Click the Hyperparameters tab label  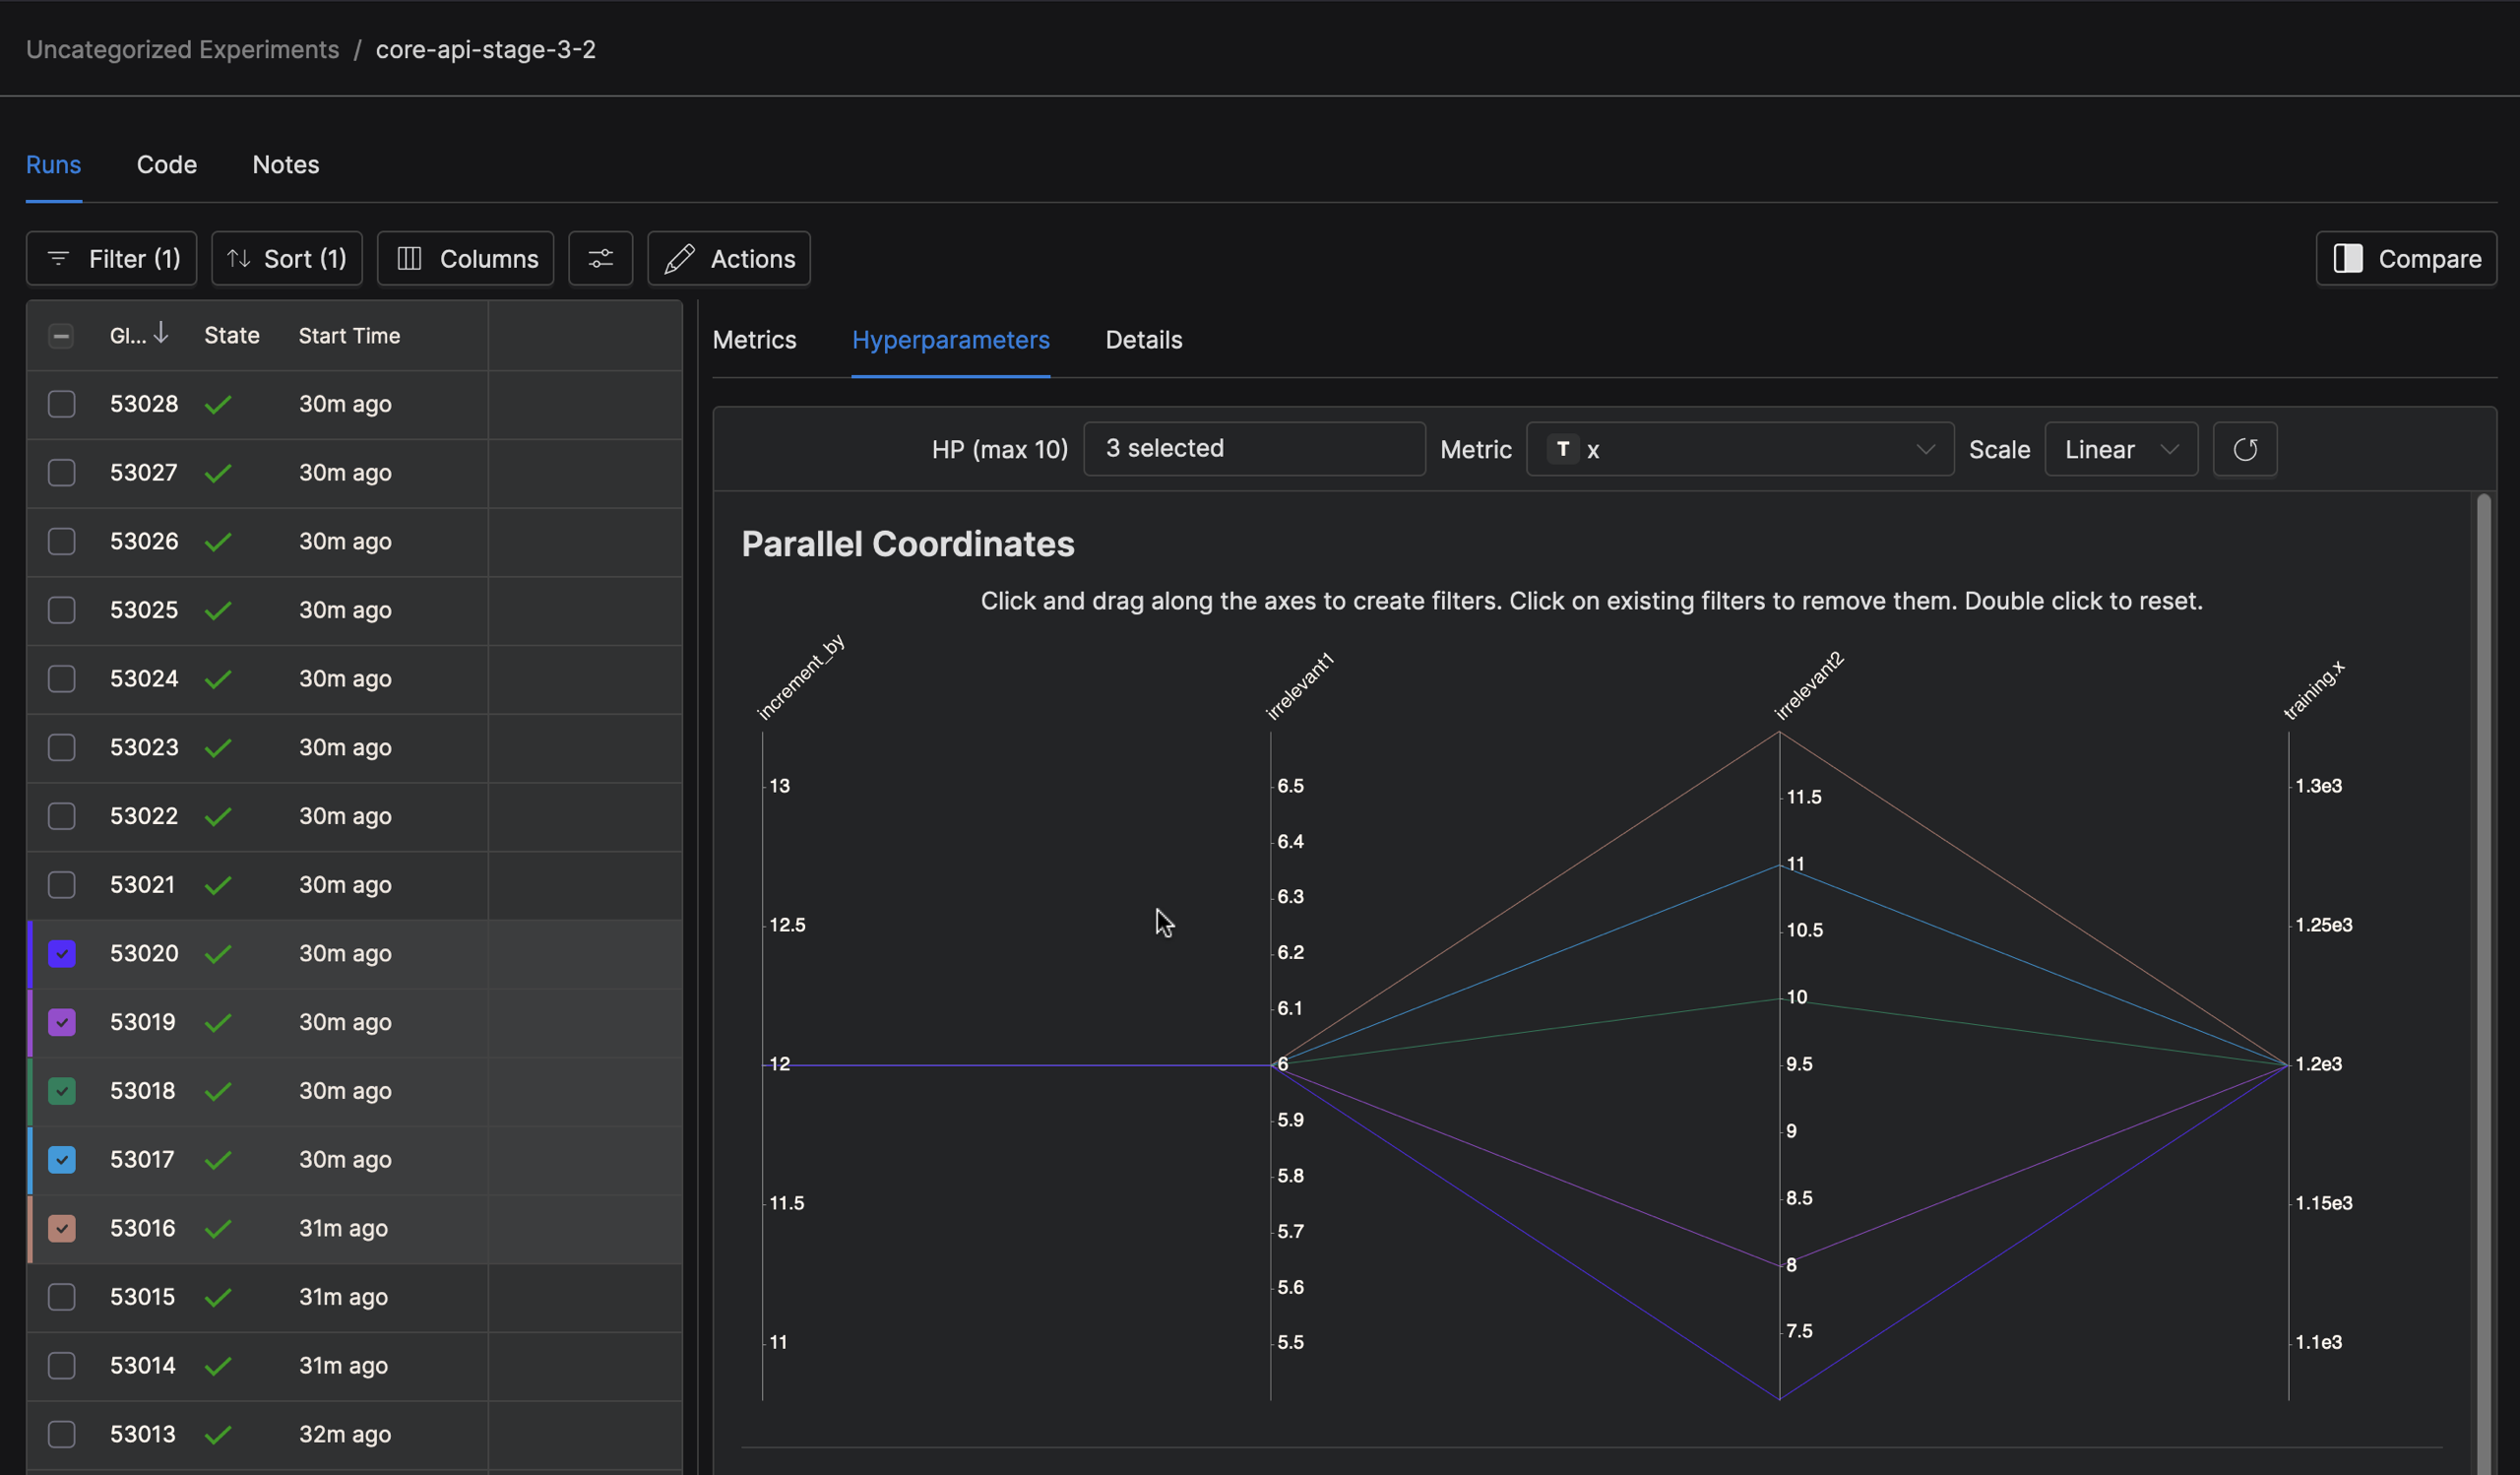point(951,337)
